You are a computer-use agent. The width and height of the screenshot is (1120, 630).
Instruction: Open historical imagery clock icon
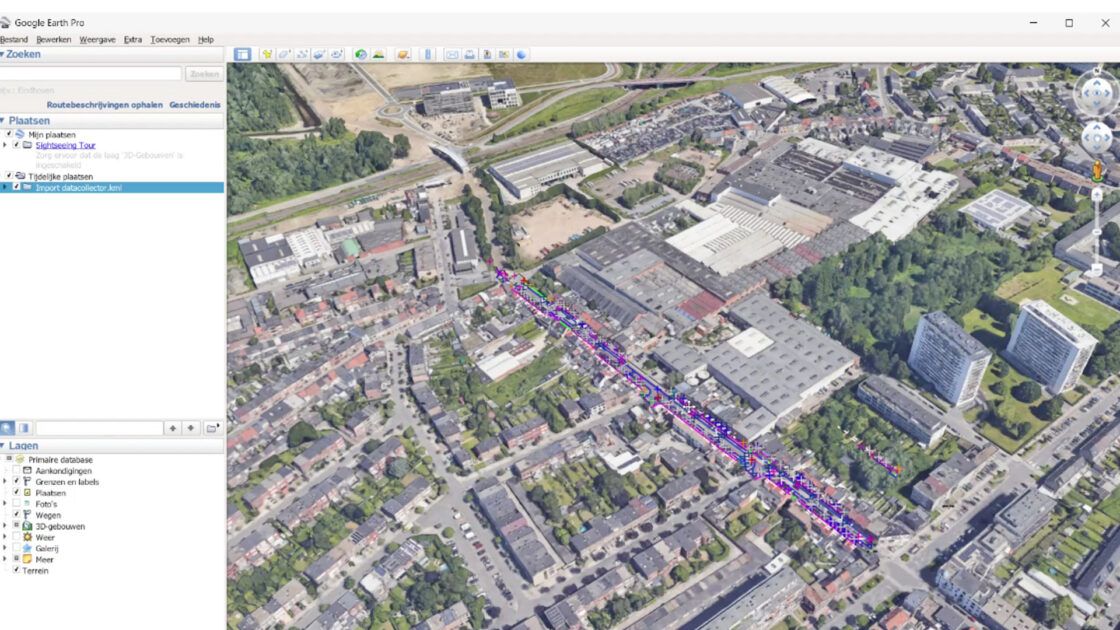(x=361, y=54)
